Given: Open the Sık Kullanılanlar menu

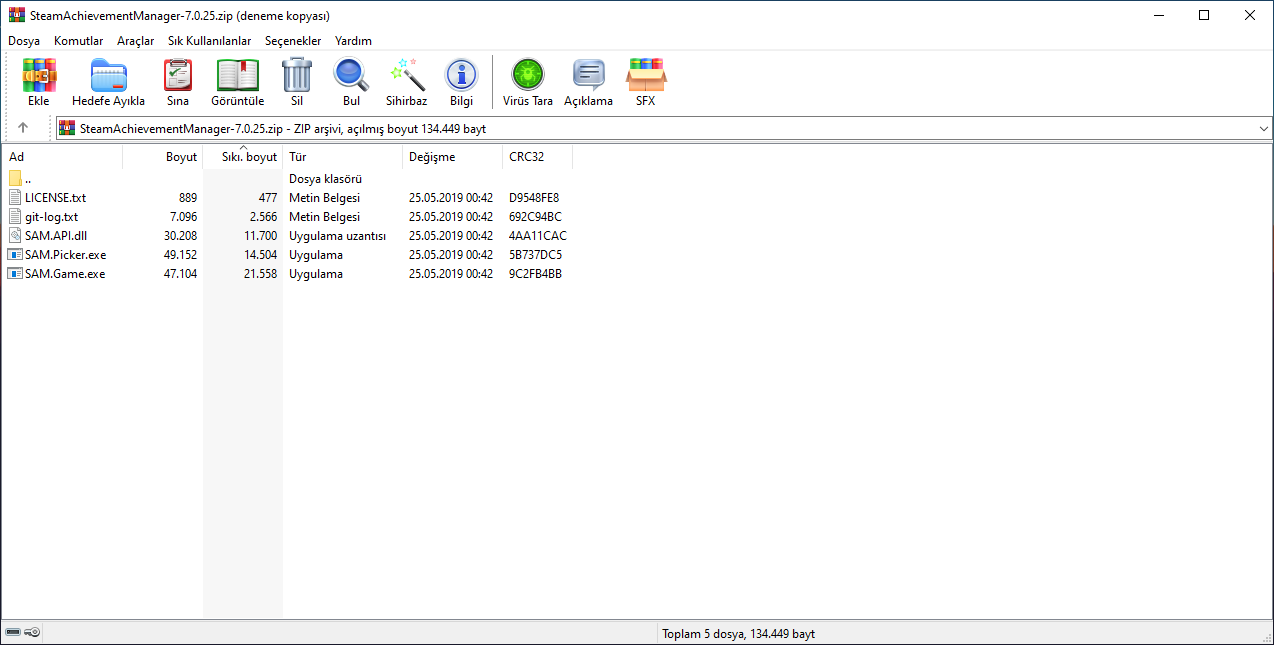Looking at the screenshot, I should [210, 41].
